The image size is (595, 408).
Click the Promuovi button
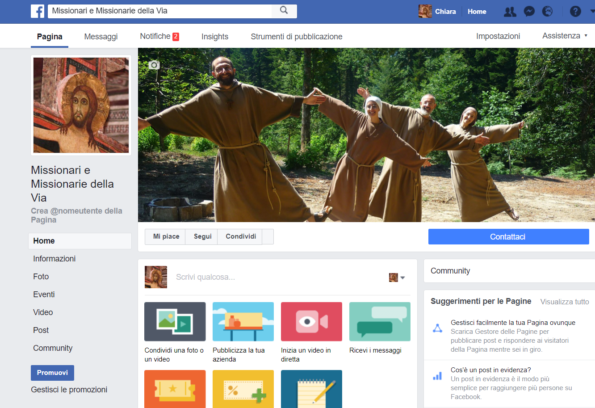(x=52, y=373)
